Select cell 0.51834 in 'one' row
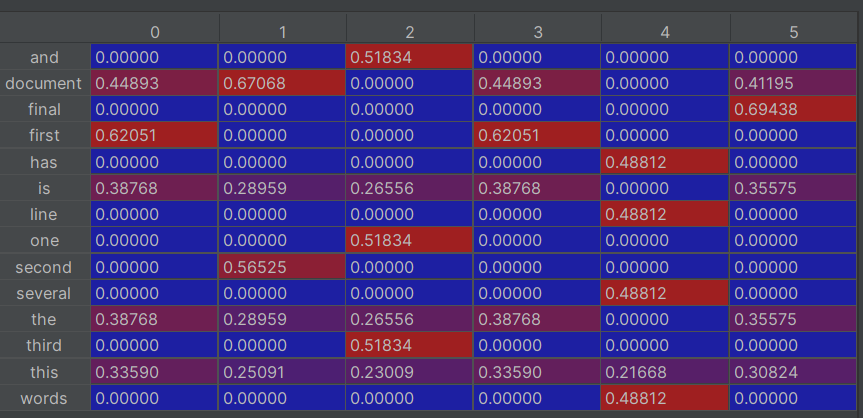Viewport: 863px width, 418px height. coord(409,241)
